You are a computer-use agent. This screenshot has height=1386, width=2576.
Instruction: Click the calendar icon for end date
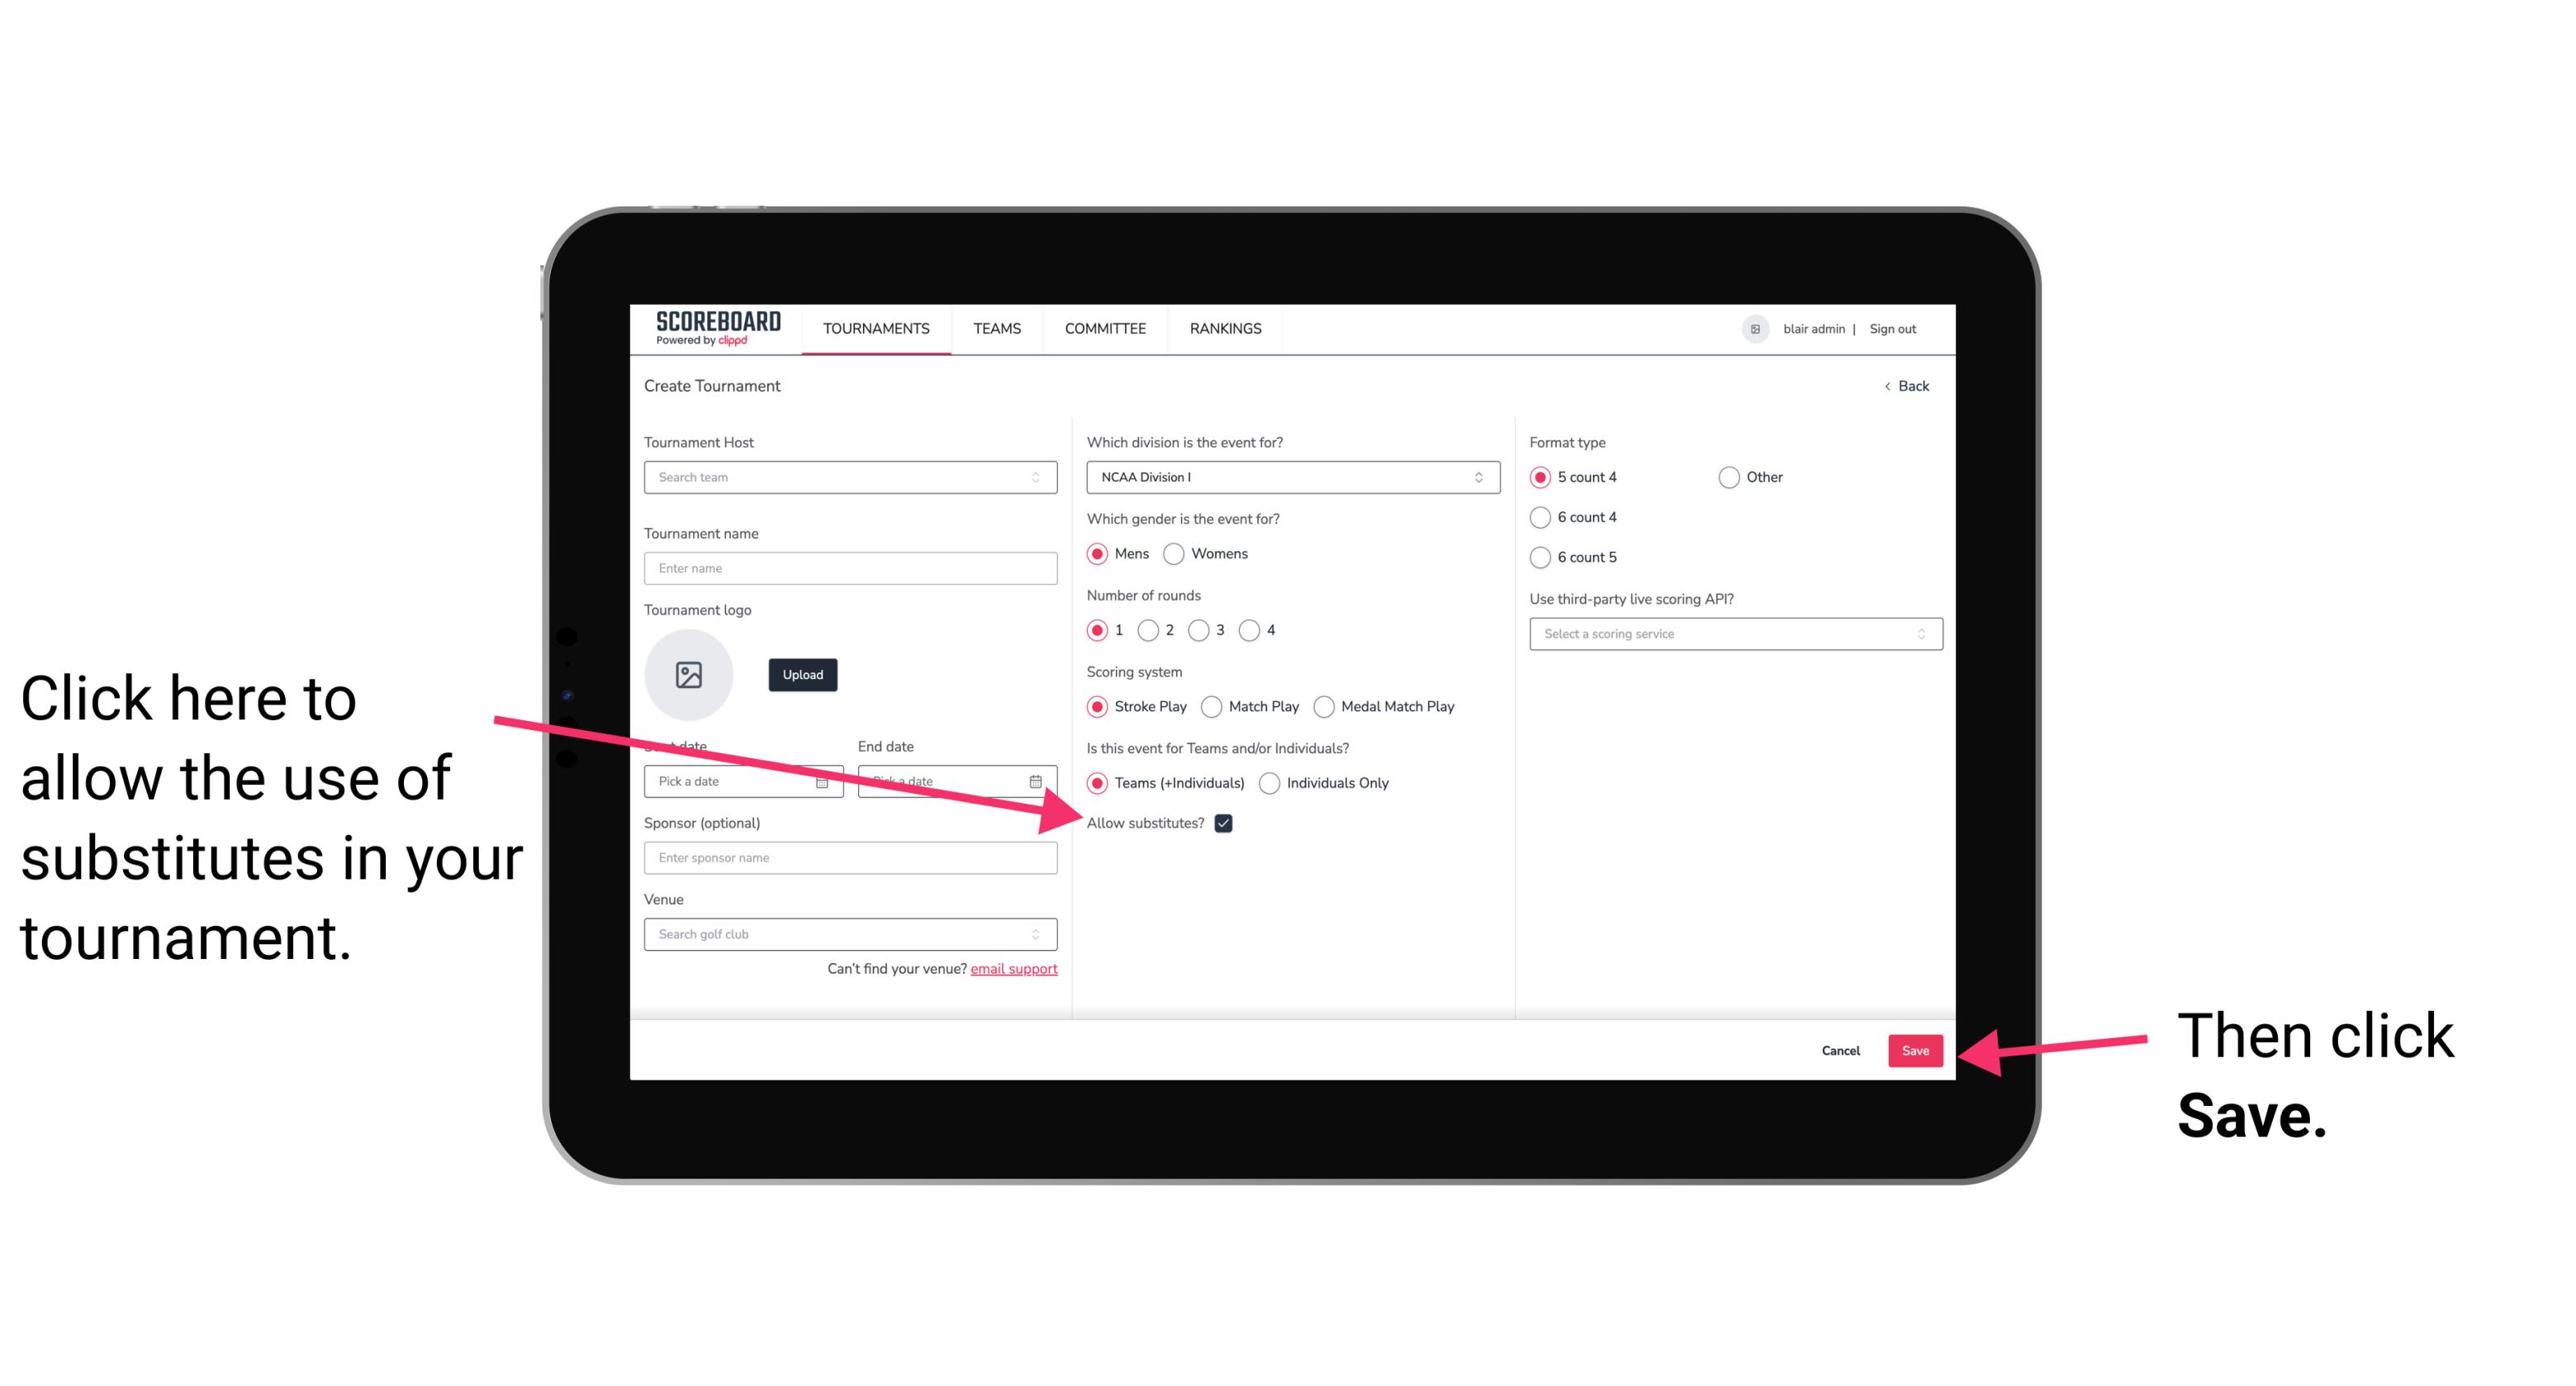click(x=1039, y=780)
